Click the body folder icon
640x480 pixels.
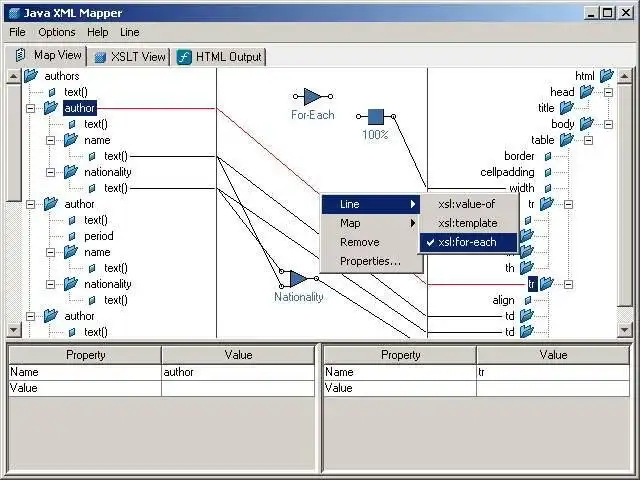pyautogui.click(x=587, y=124)
